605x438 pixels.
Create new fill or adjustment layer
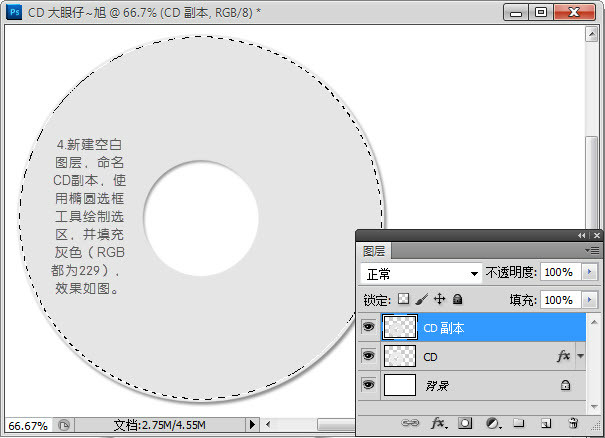coord(492,424)
